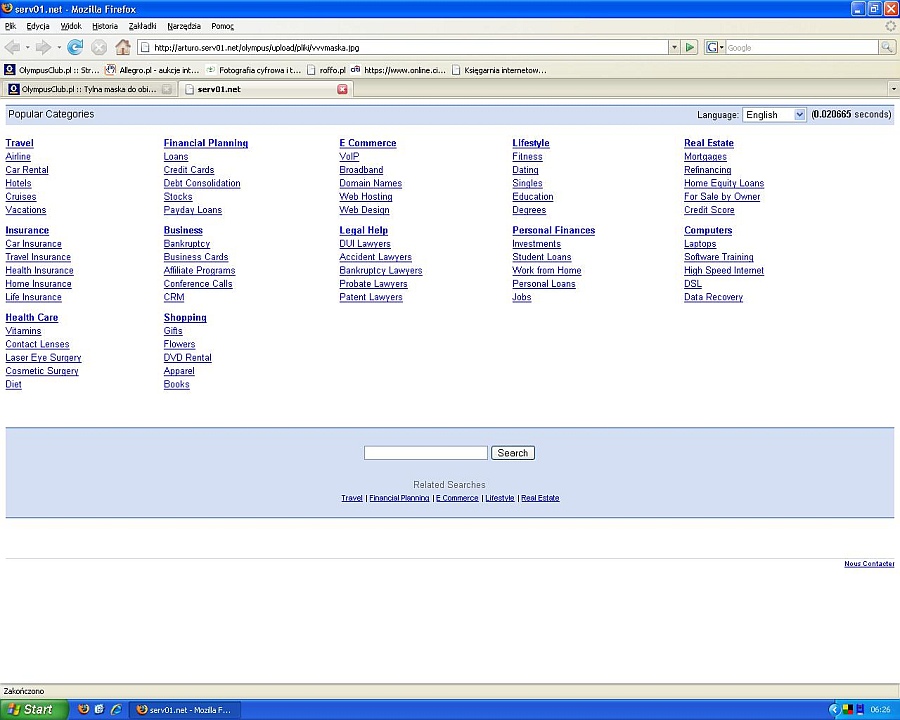Click the Home icon in toolbar
The width and height of the screenshot is (900, 720).
point(123,47)
